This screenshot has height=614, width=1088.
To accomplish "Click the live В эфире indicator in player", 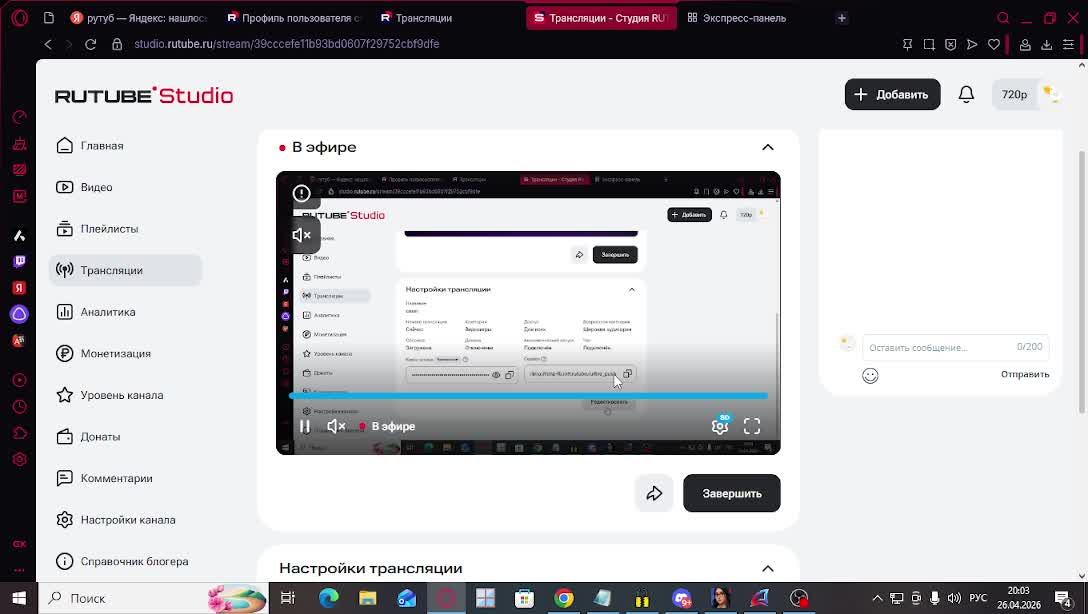I will (x=386, y=426).
